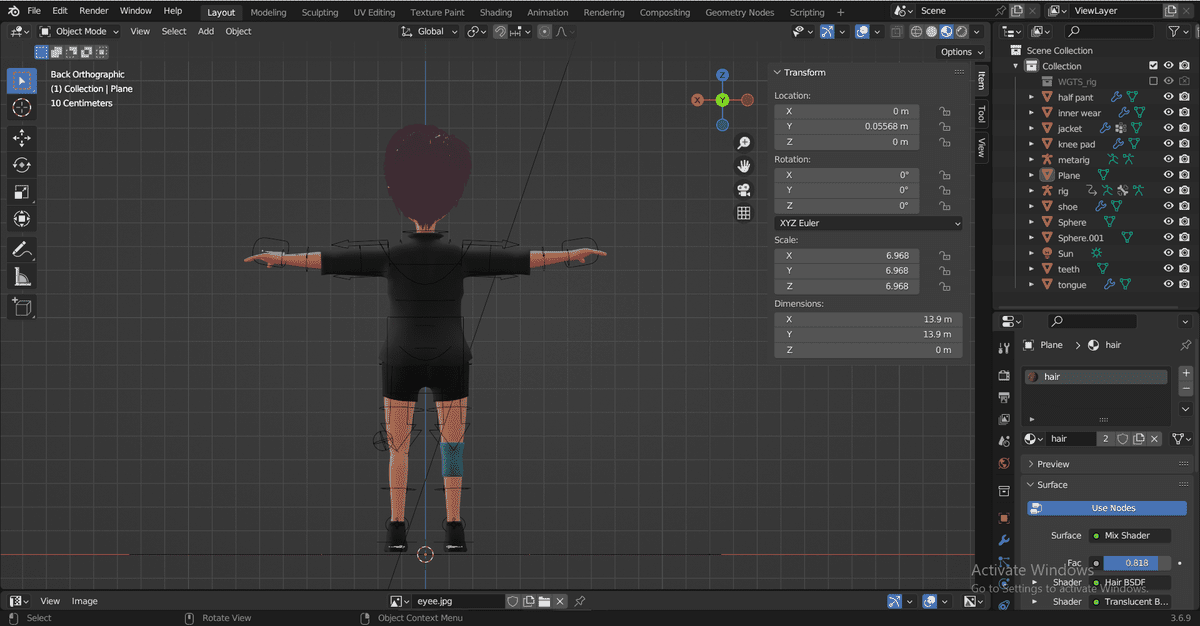Click the Options button in viewport header
The height and width of the screenshot is (626, 1200).
[x=960, y=52]
